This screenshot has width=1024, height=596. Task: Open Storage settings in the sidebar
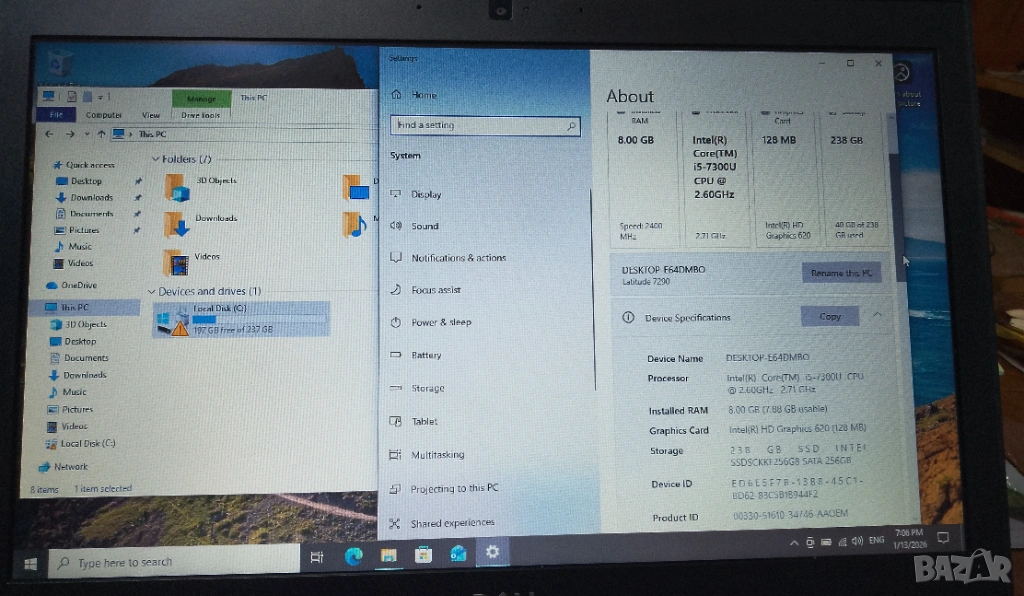pos(426,388)
